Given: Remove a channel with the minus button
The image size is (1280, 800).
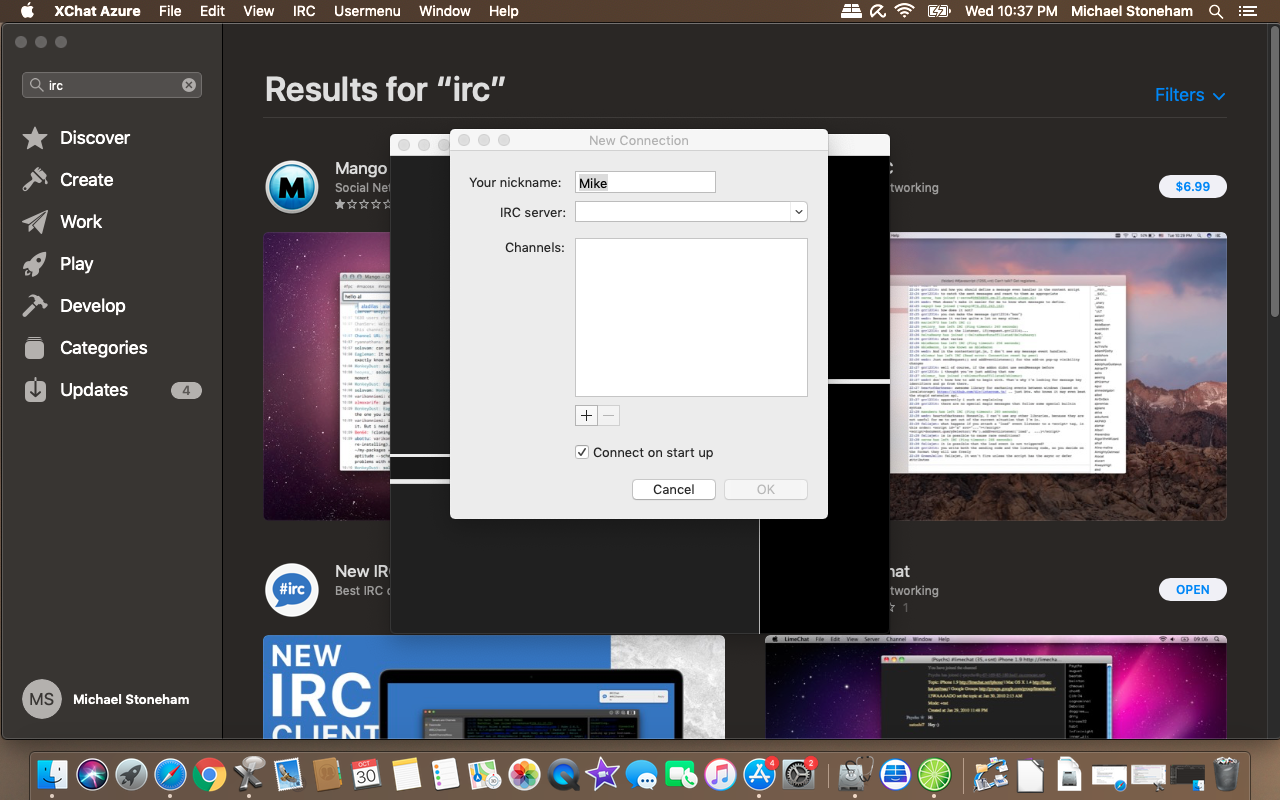Looking at the screenshot, I should pyautogui.click(x=609, y=415).
